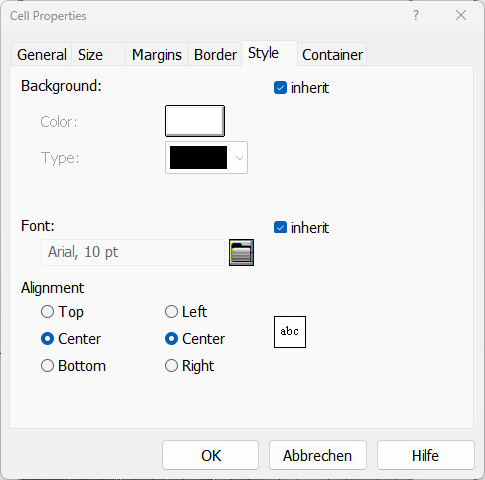
Task: Click the help question mark icon
Action: [x=416, y=15]
